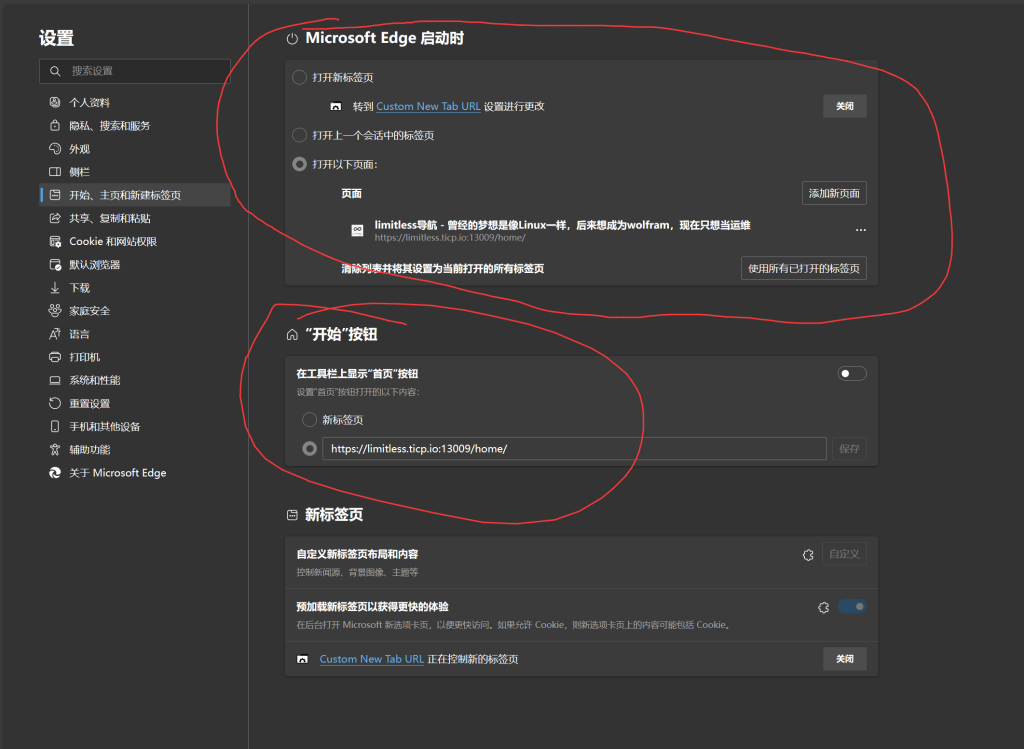The image size is (1024, 749).
Task: Click the phone icon for 手机和其他设备
Action: point(55,426)
